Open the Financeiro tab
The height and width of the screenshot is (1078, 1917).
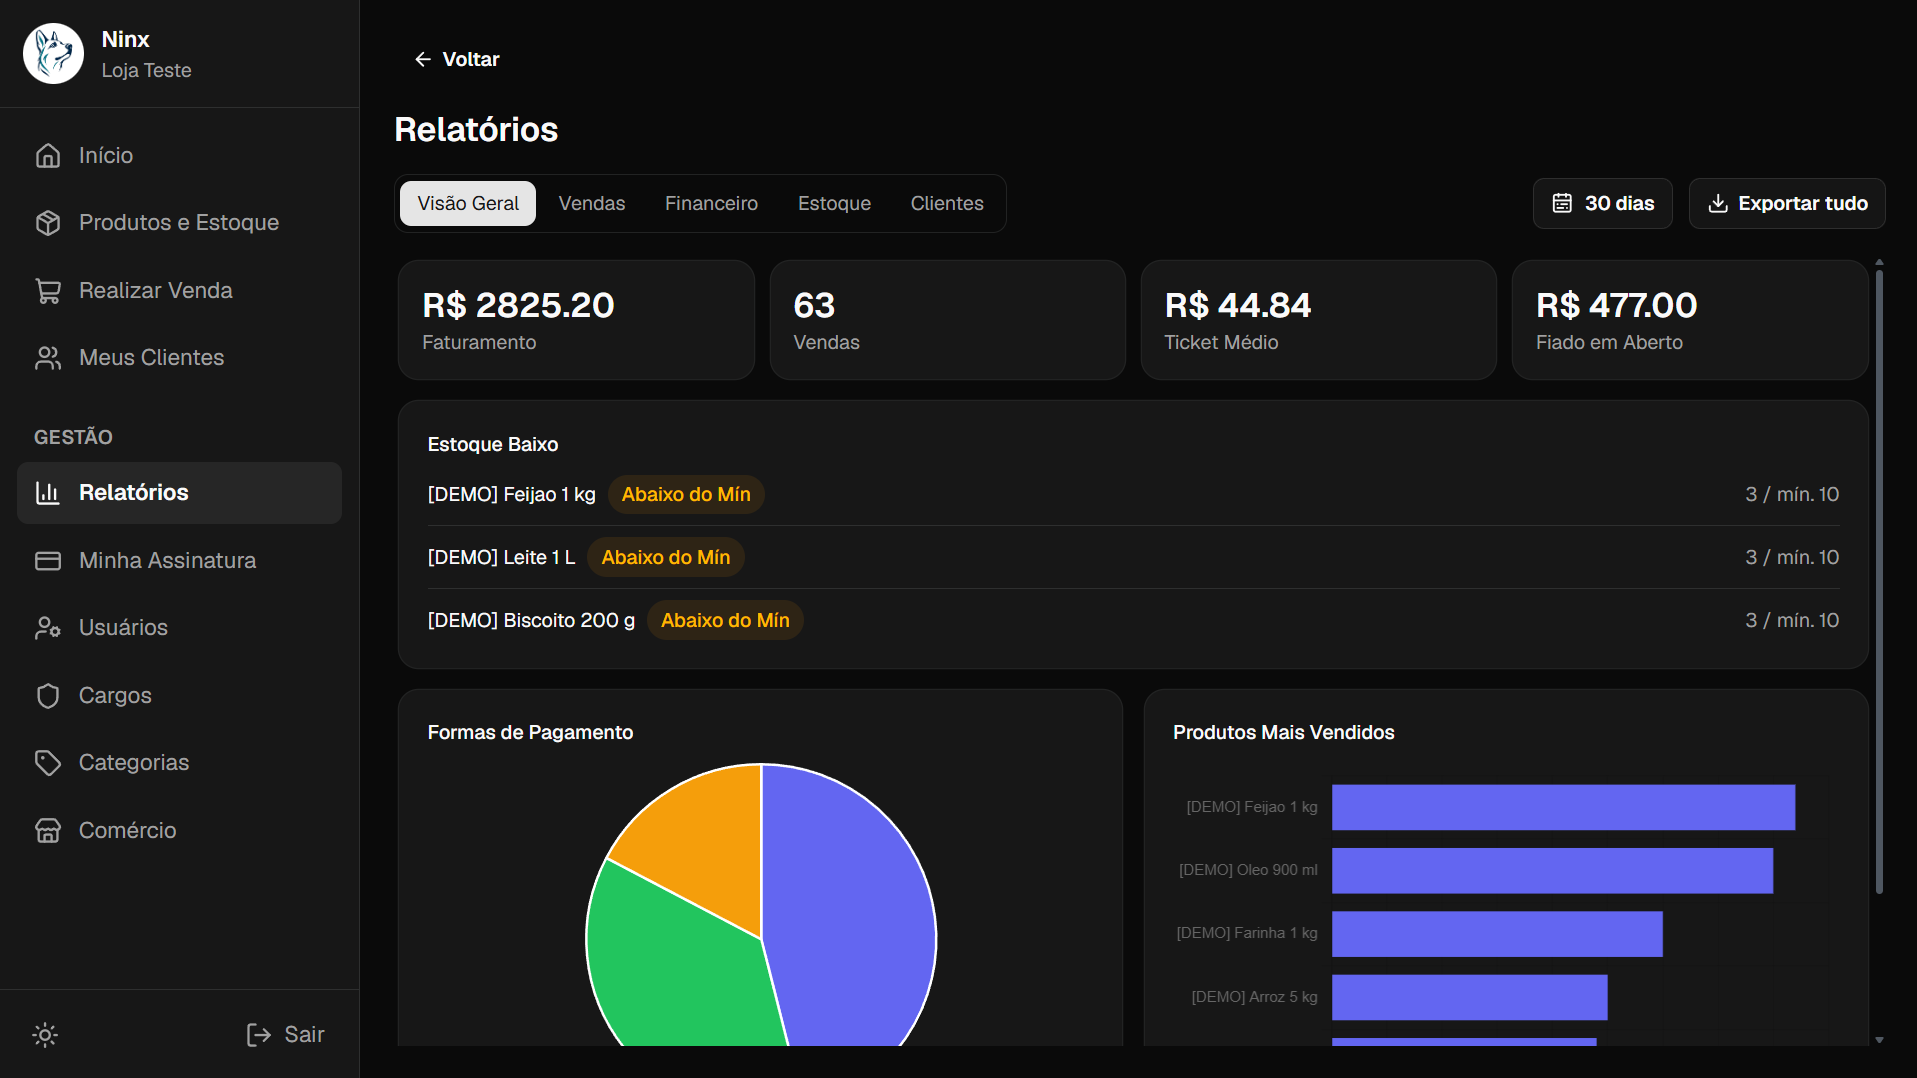(711, 204)
